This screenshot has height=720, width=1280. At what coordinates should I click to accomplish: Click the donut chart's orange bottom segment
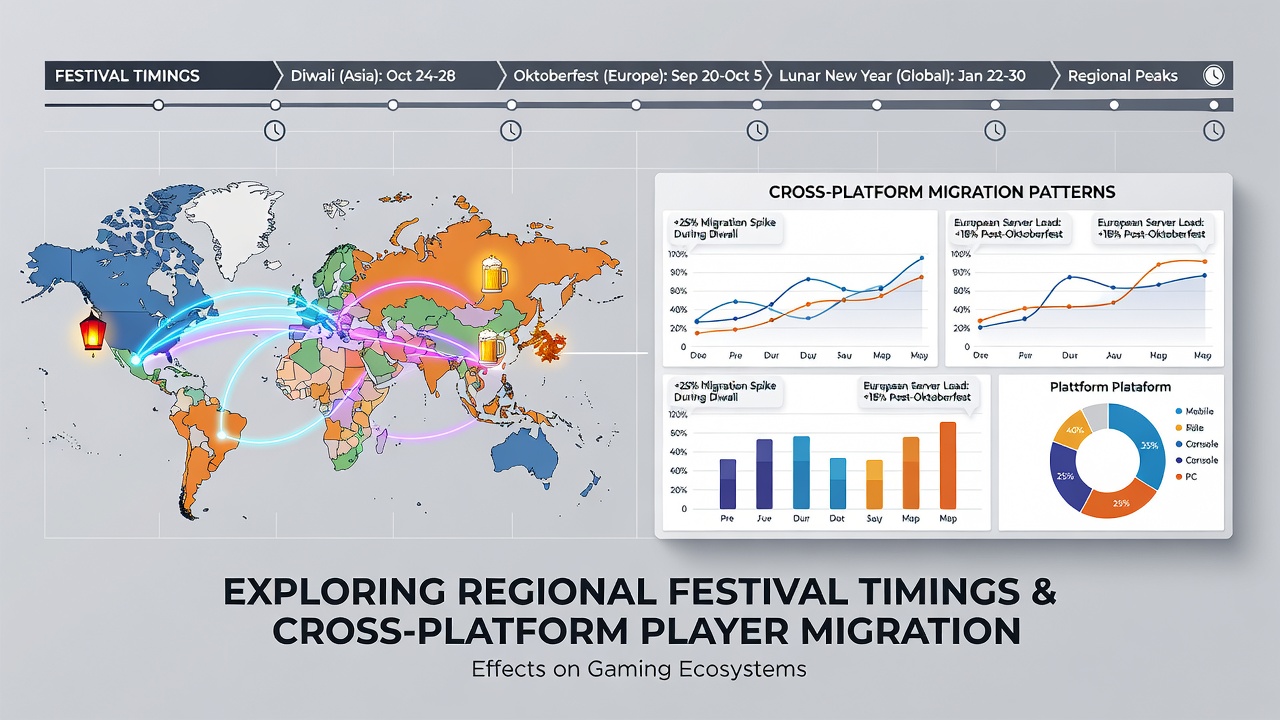pos(1120,501)
